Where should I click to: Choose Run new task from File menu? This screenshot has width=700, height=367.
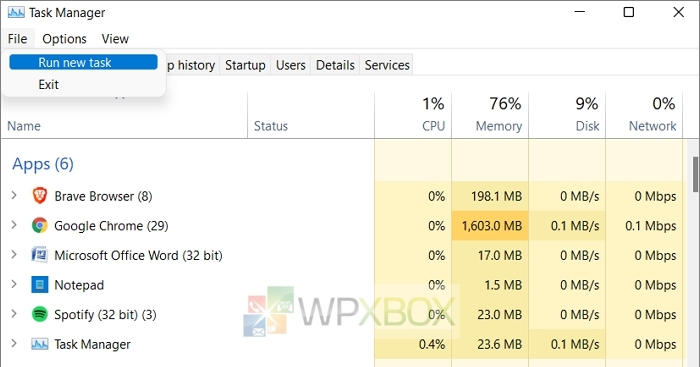click(83, 62)
